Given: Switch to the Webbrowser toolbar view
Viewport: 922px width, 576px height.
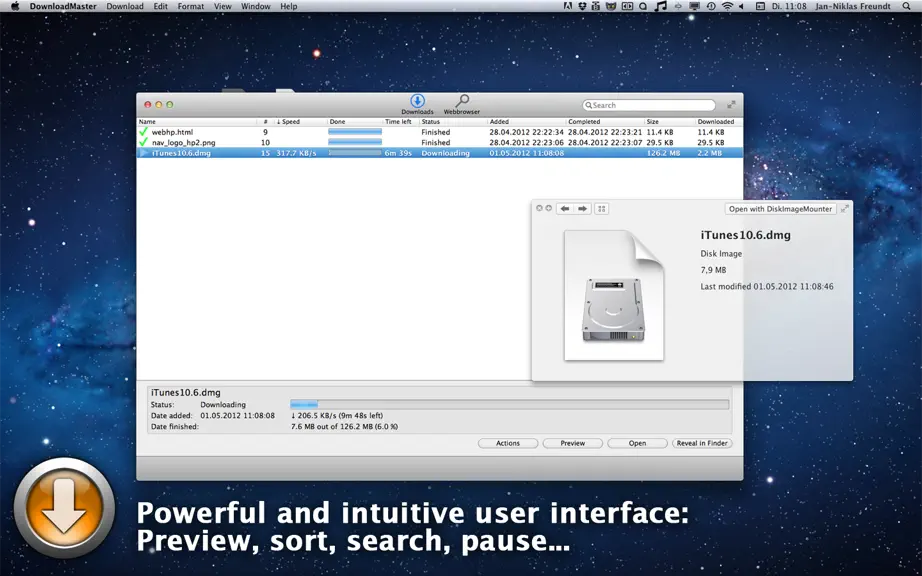Looking at the screenshot, I should [462, 105].
